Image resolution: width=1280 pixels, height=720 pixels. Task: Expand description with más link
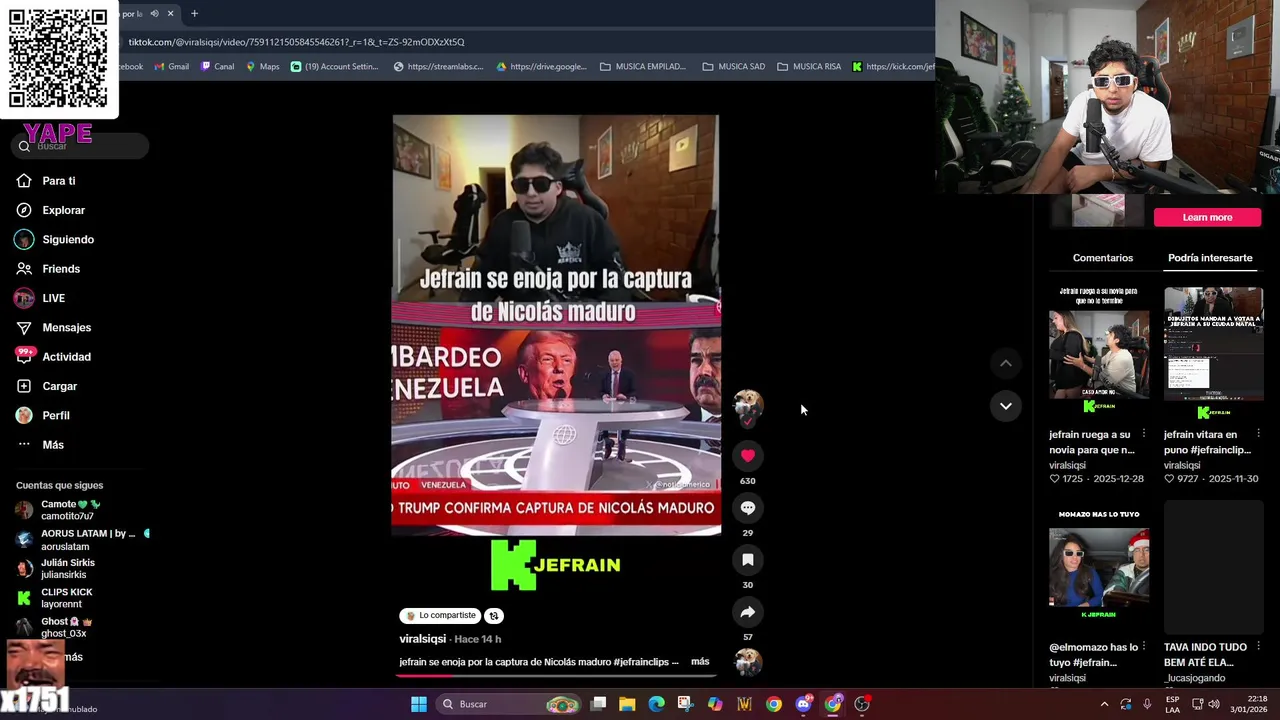700,662
